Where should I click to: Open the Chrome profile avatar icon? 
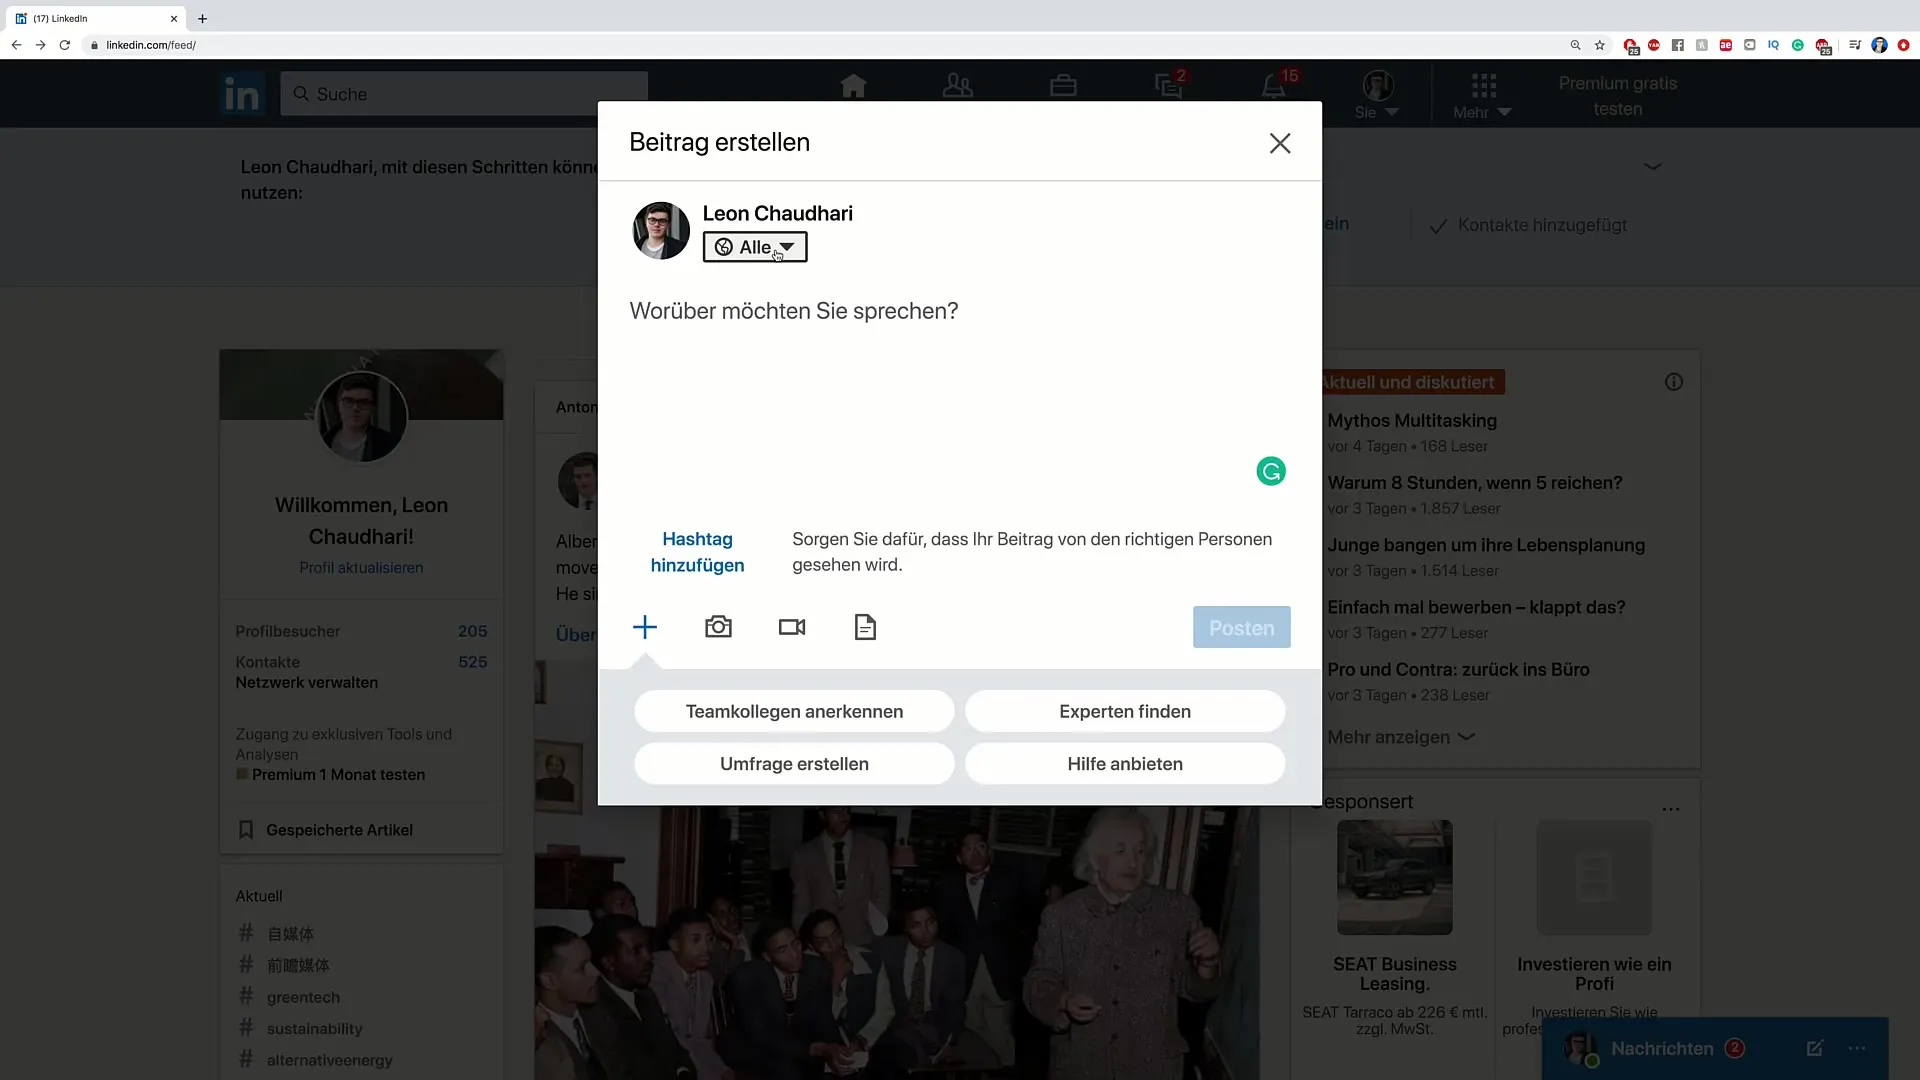point(1879,45)
